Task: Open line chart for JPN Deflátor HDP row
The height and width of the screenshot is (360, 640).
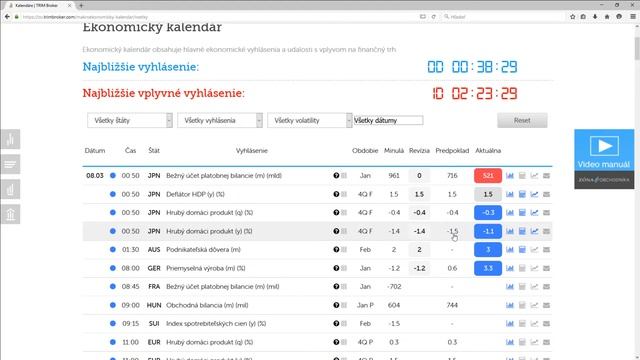Action: 534,194
